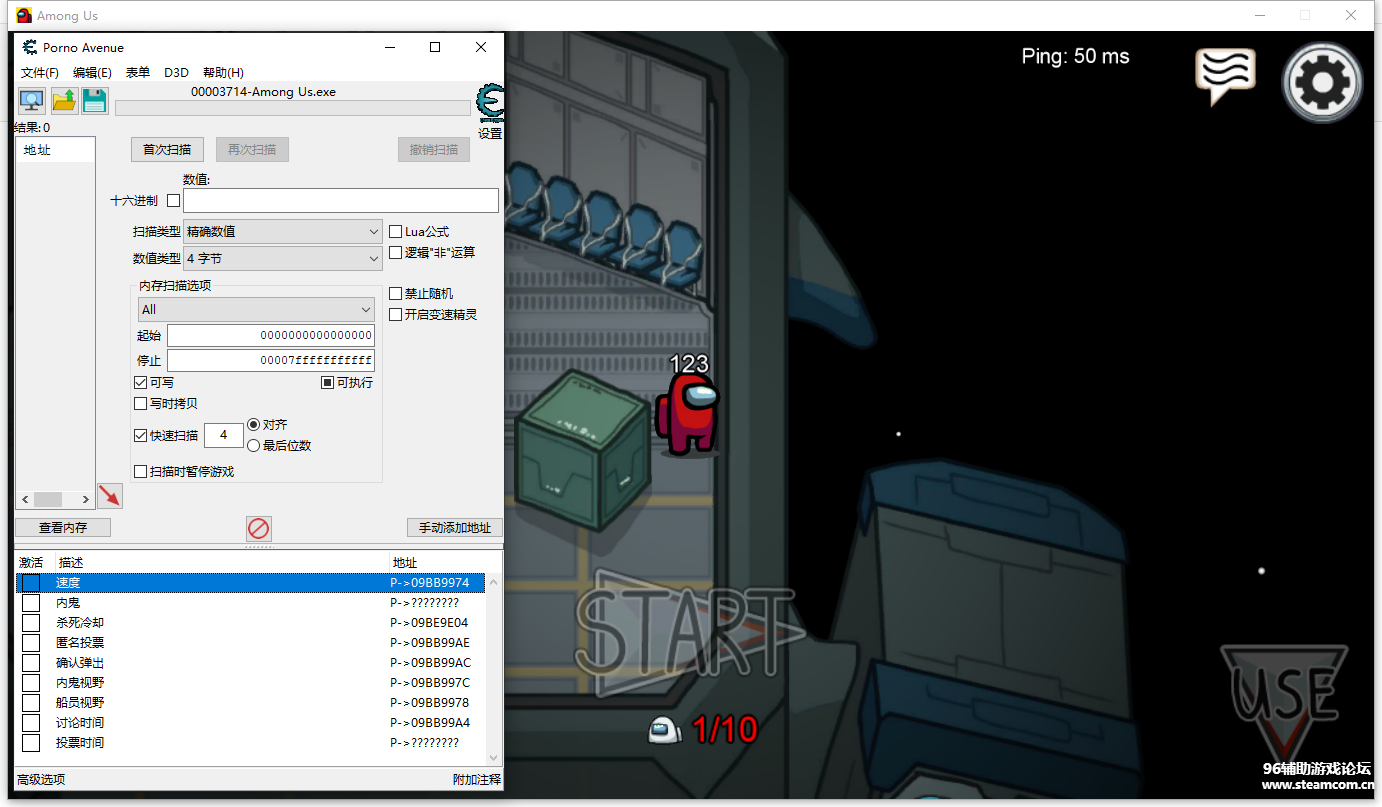Click the red no-entry clear list icon
This screenshot has height=807, width=1382.
pos(259,528)
